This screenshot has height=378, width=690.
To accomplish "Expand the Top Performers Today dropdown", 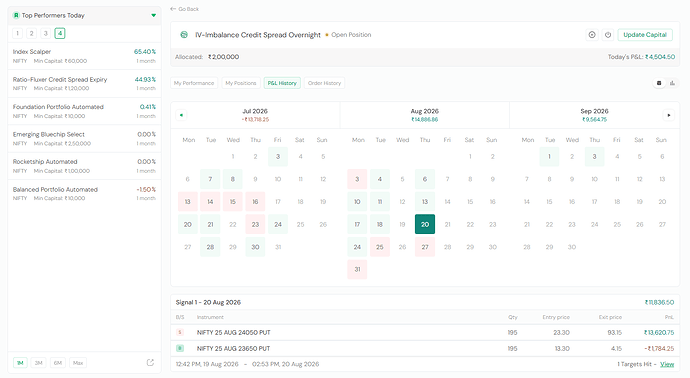I will click(154, 15).
